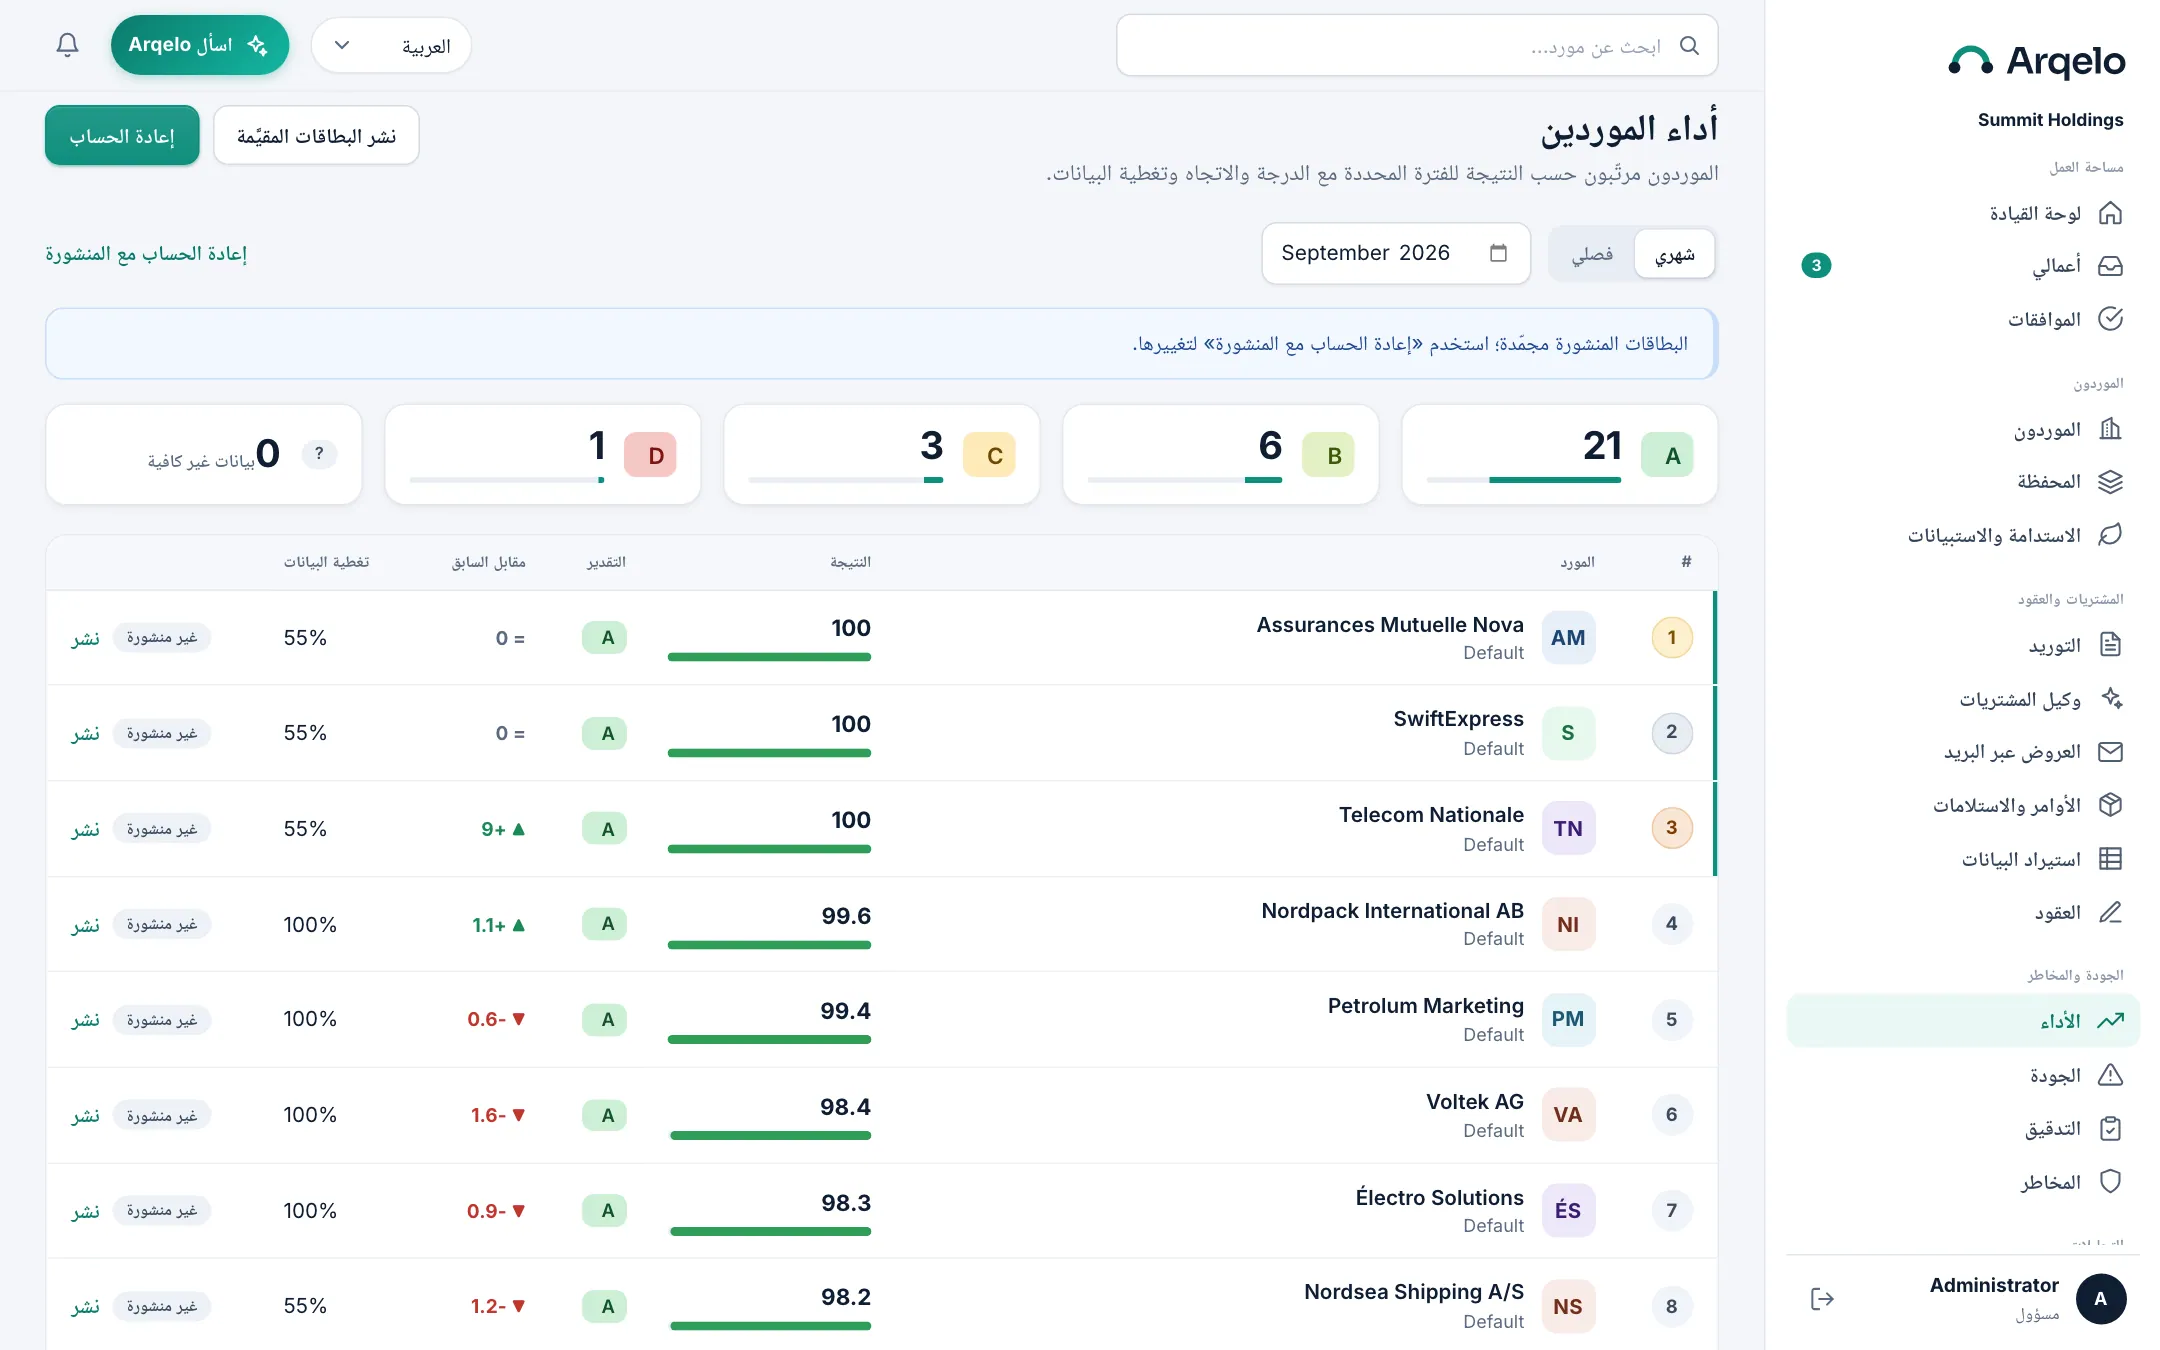Select the الأداء performance menu item
Screen dimensions: 2160x1350
click(x=1963, y=1021)
